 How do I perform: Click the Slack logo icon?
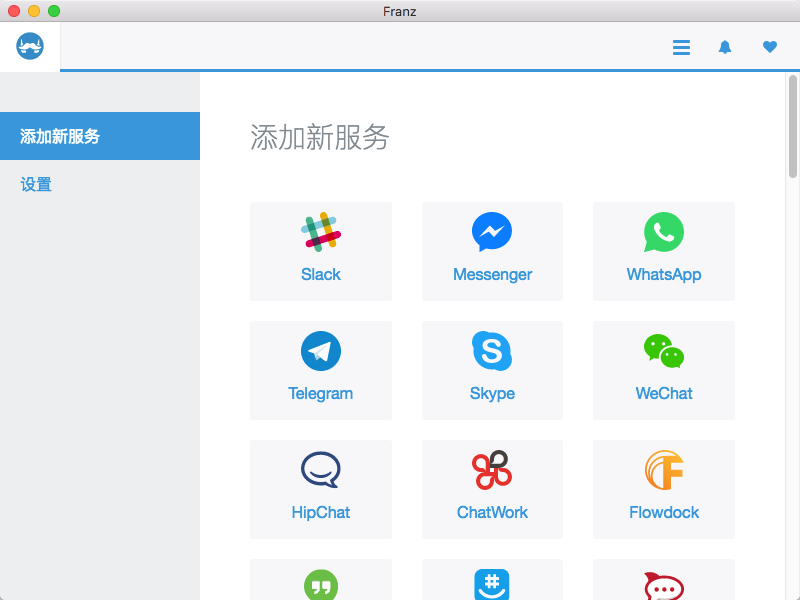pyautogui.click(x=321, y=232)
